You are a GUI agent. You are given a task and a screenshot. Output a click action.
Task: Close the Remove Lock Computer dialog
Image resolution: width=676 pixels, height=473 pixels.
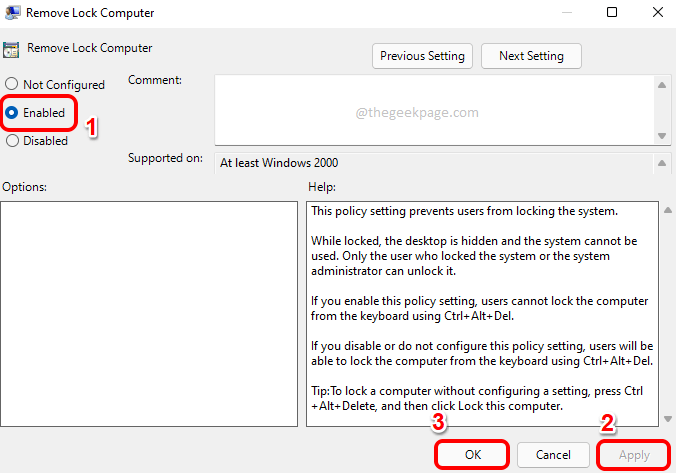657,14
